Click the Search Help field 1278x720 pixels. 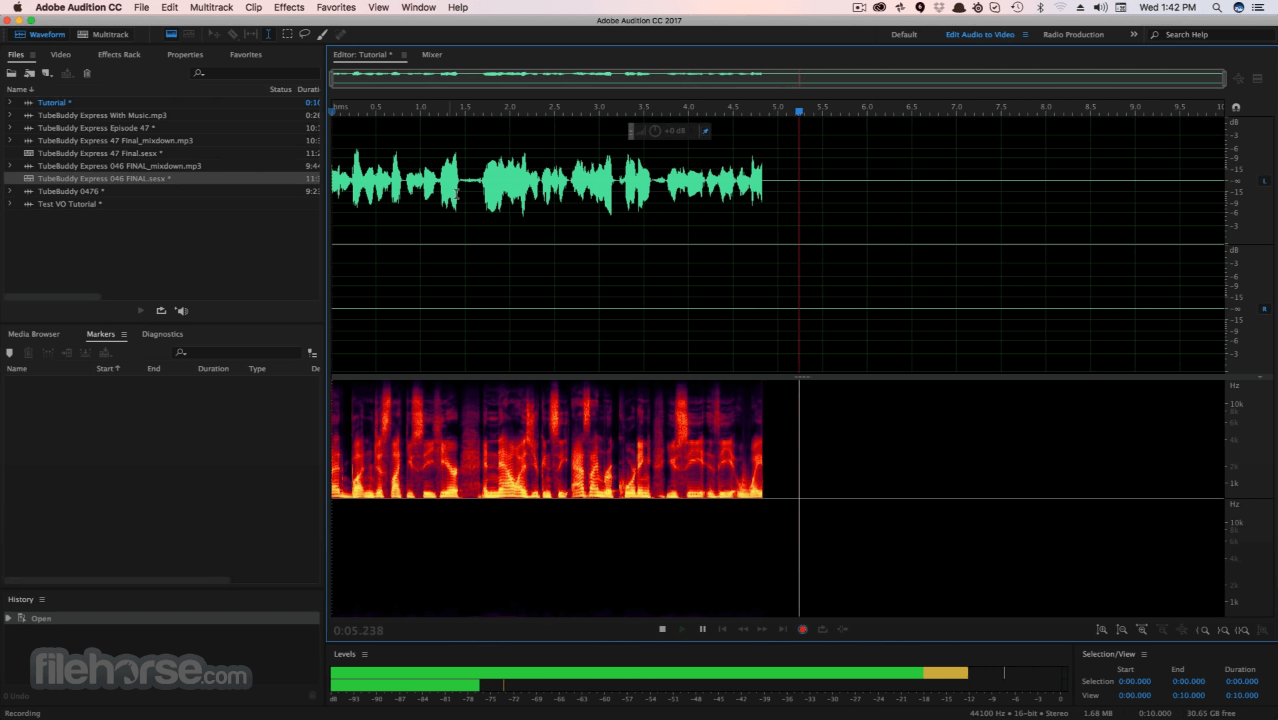pos(1209,34)
